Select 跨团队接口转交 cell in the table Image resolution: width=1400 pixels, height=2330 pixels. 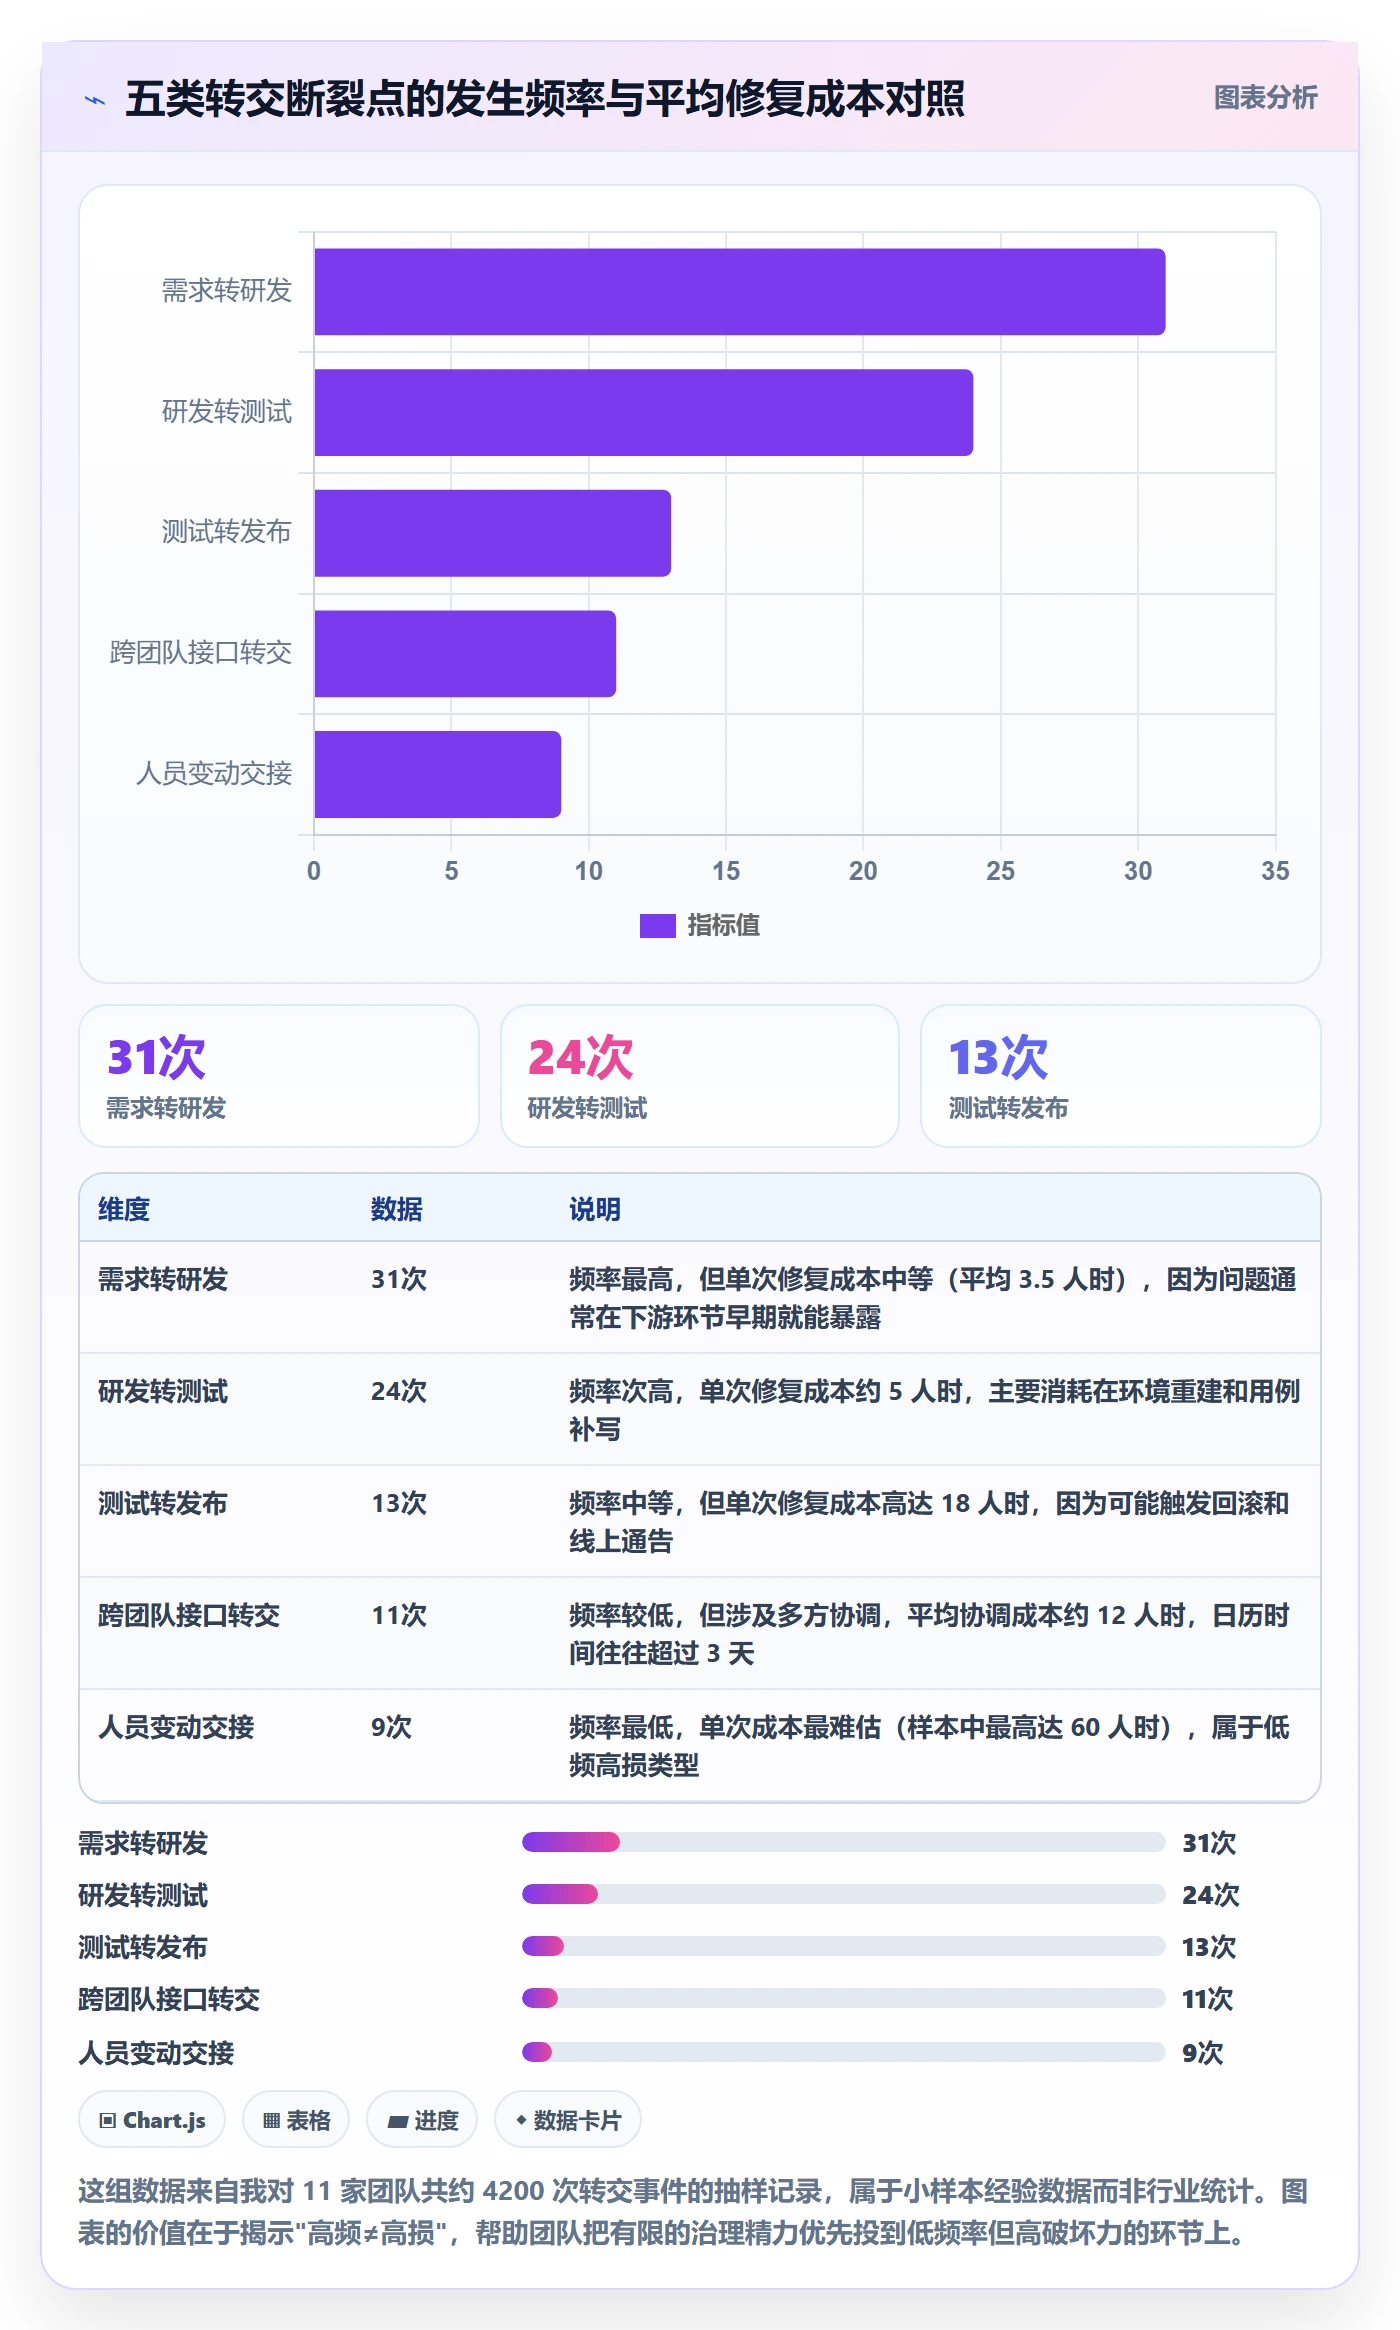[x=189, y=1615]
